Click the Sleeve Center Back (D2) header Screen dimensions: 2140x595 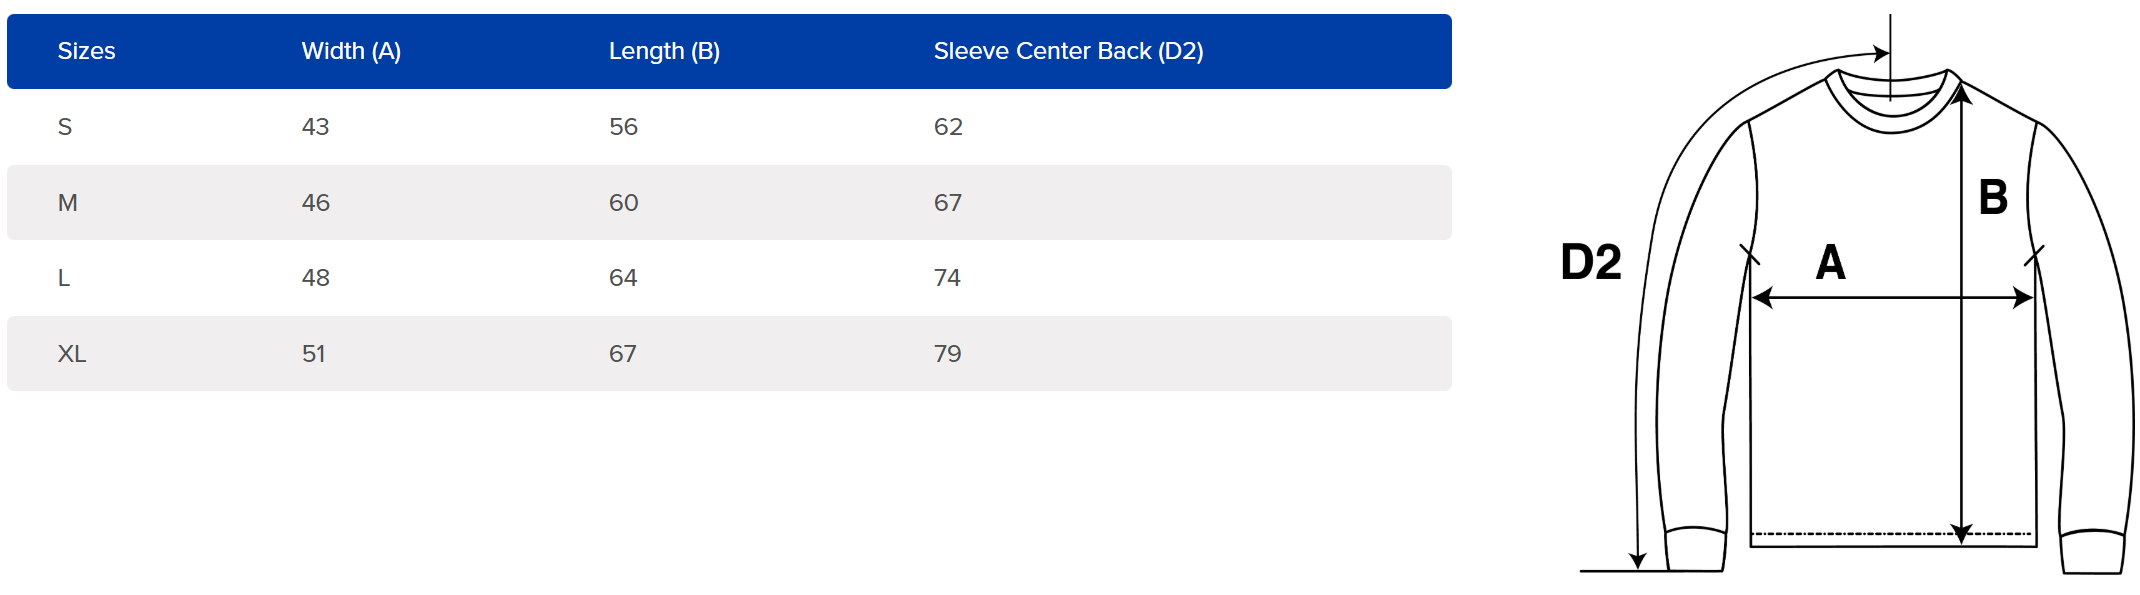(1068, 51)
